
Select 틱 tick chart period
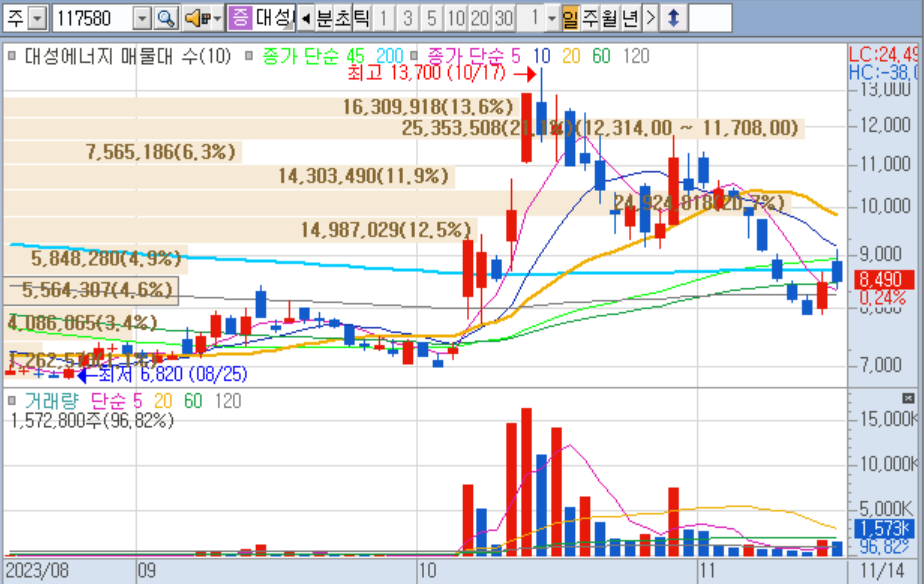point(361,19)
